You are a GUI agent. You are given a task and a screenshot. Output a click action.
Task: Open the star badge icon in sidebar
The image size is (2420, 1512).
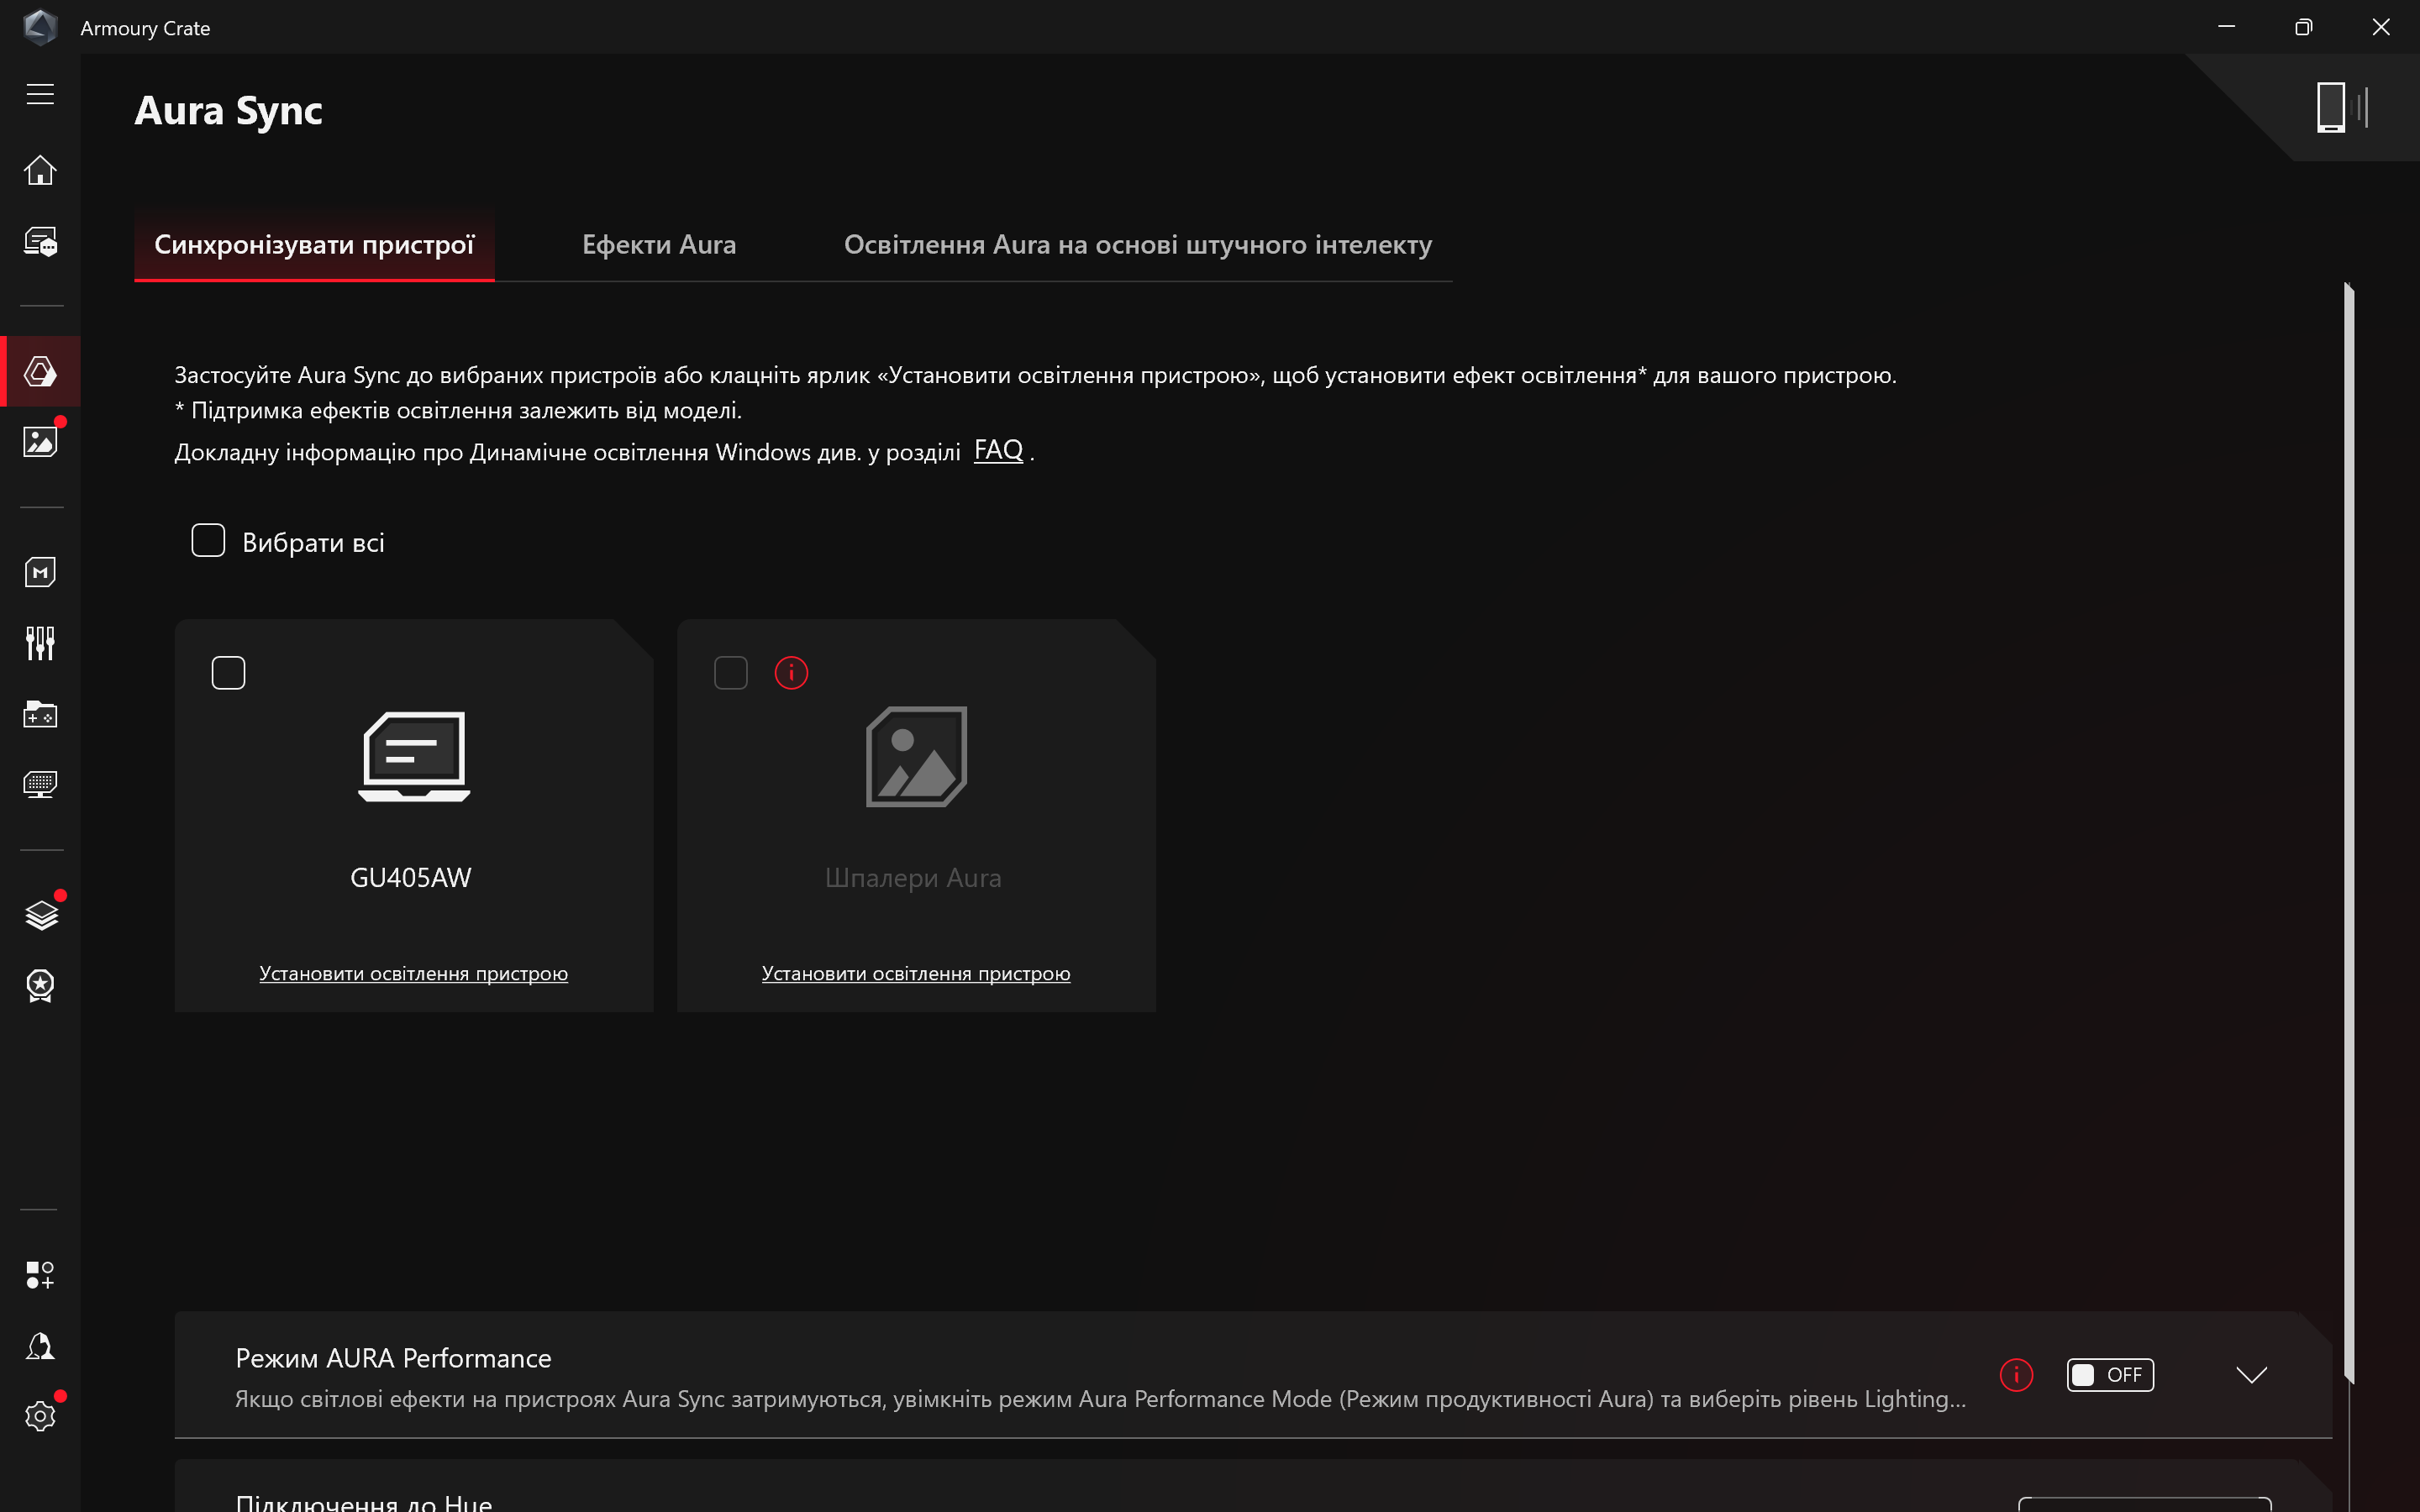click(x=40, y=986)
